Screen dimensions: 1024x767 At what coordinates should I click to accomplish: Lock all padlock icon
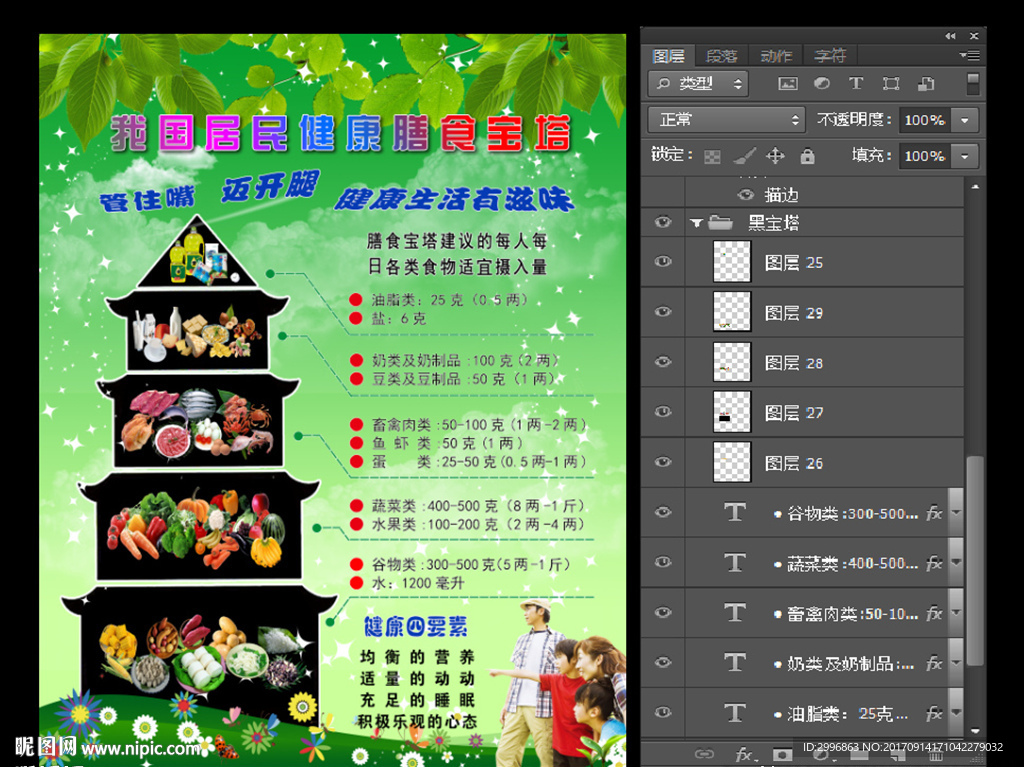point(807,155)
